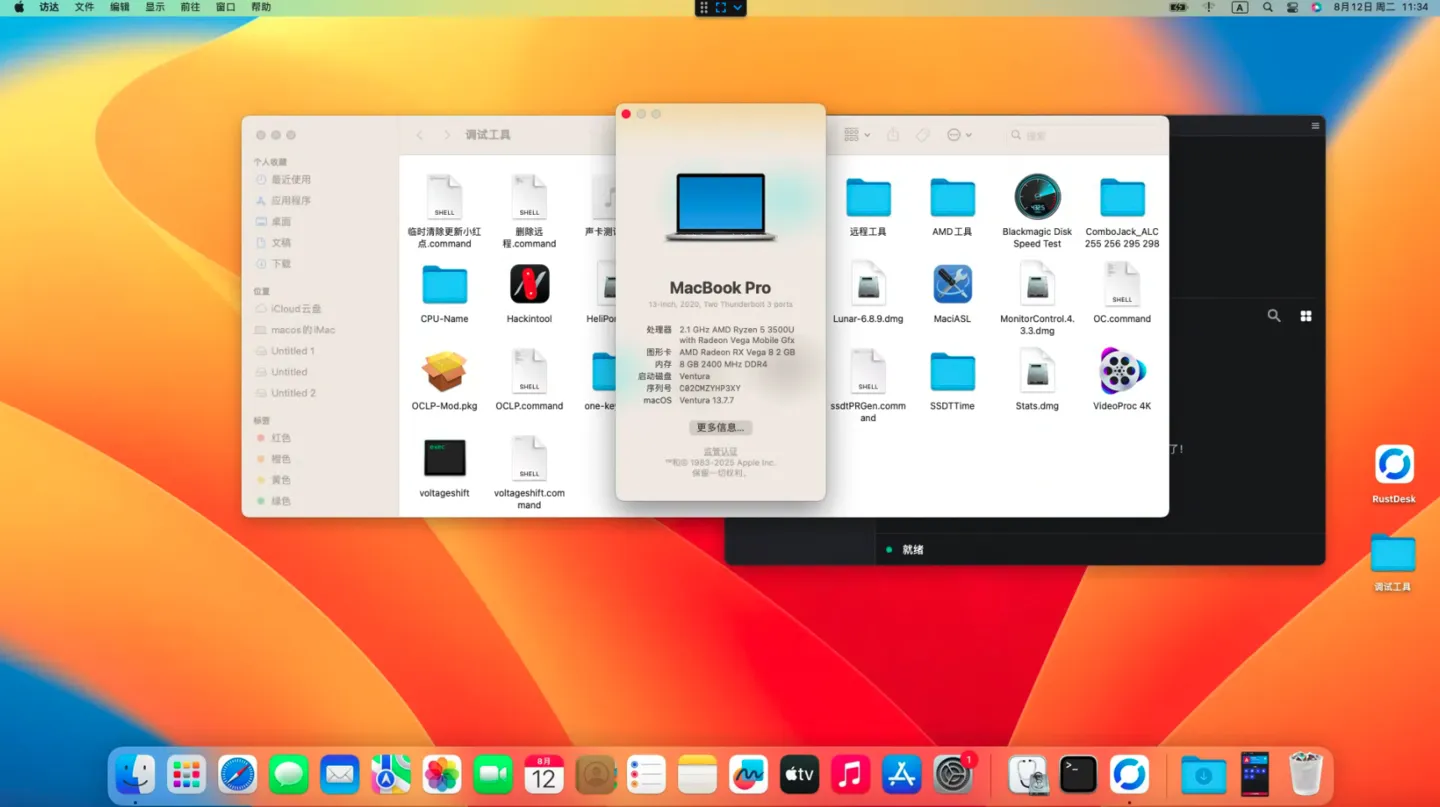1440x807 pixels.
Task: Switch to grid view in dark window
Action: pos(1305,316)
